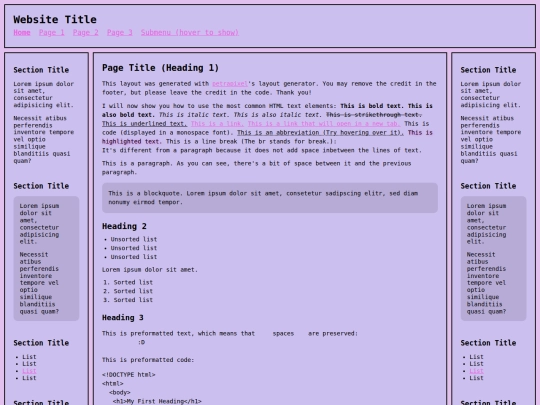Image resolution: width=540 pixels, height=405 pixels.
Task: Click the "<!DOCTYPE html>" code line
Action: pos(129,375)
